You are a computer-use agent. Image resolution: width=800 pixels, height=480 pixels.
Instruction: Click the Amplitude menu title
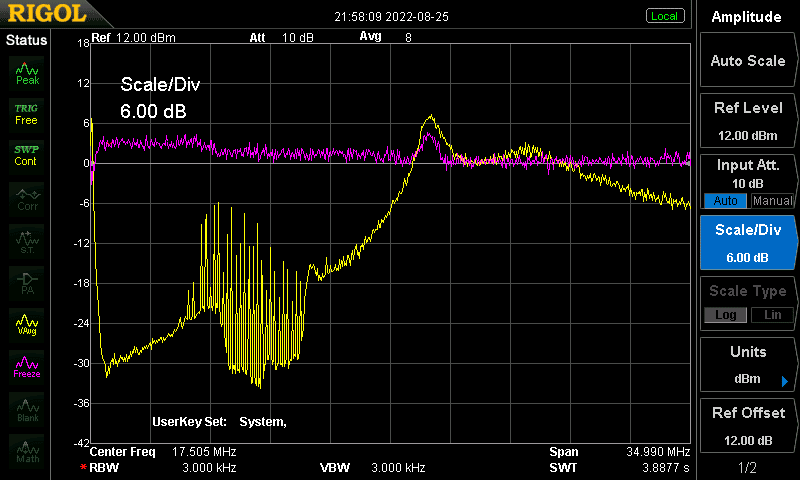tap(746, 17)
